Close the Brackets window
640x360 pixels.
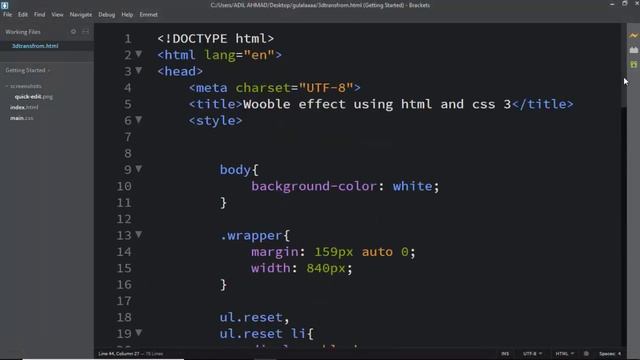(637, 4)
